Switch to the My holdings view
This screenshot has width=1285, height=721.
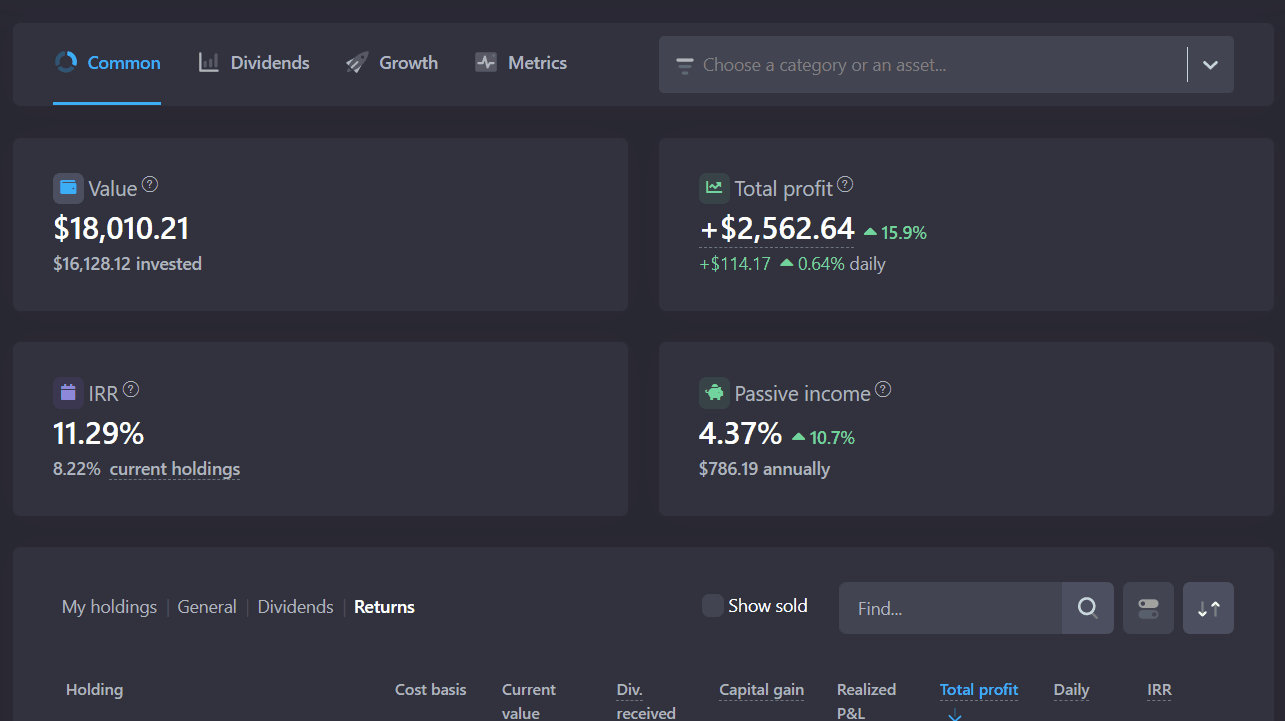pos(109,607)
